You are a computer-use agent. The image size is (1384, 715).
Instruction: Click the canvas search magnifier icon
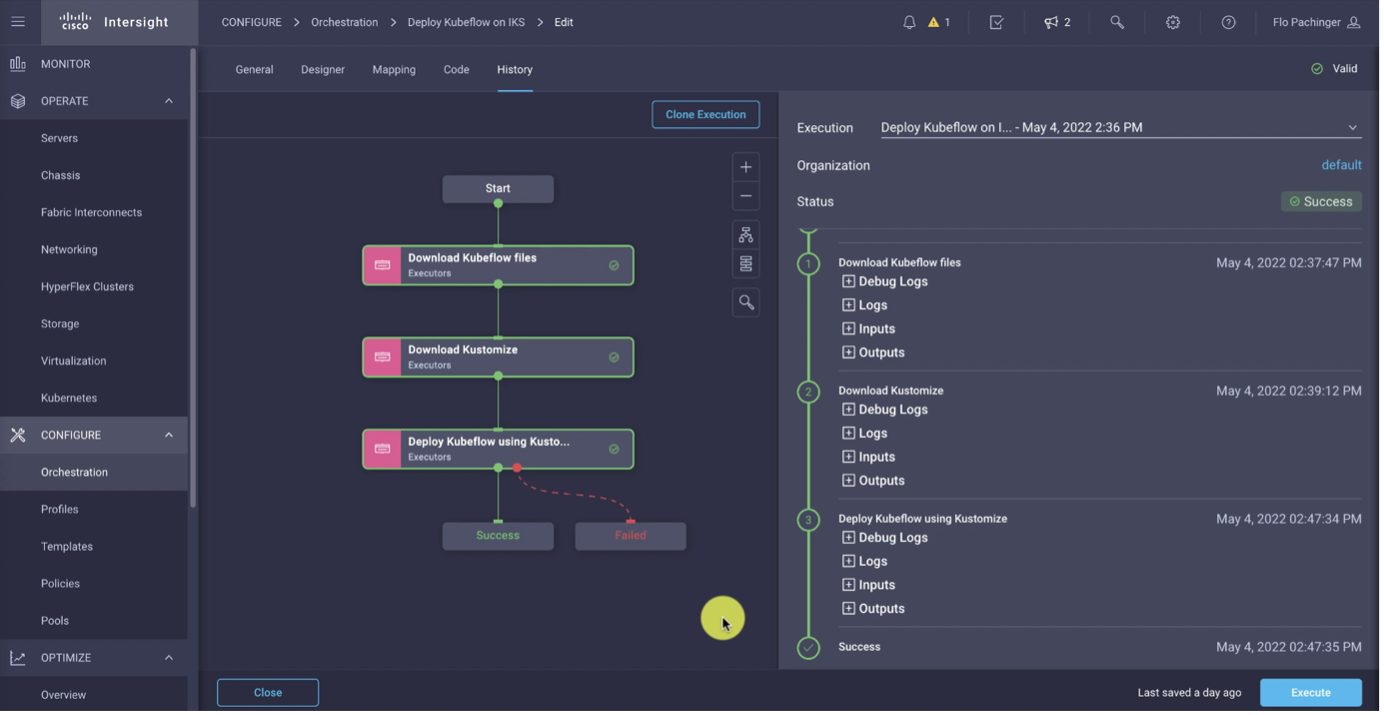point(745,303)
